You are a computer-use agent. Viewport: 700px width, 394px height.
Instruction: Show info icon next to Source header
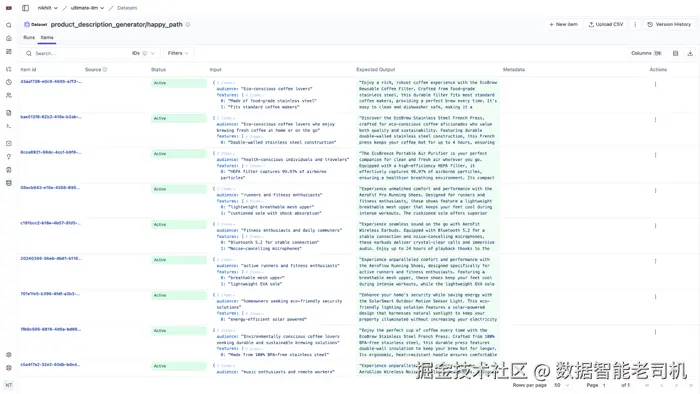105,70
